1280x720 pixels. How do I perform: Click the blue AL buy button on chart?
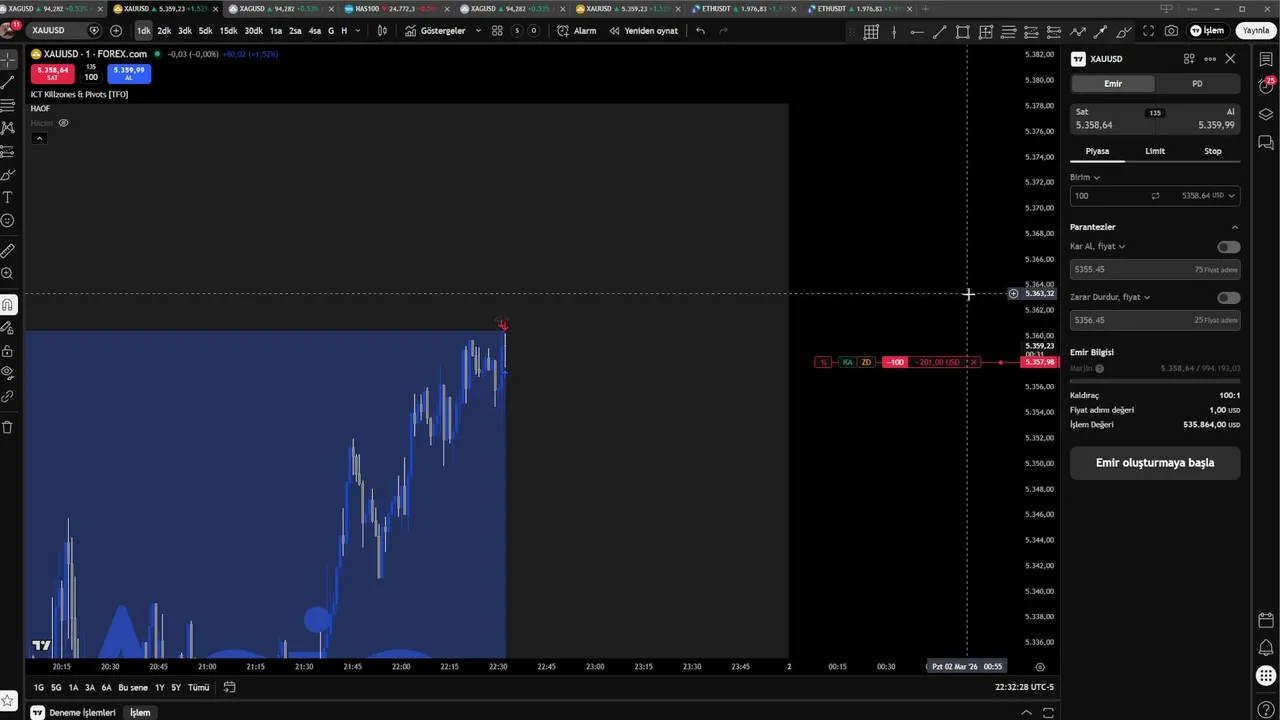(x=129, y=73)
